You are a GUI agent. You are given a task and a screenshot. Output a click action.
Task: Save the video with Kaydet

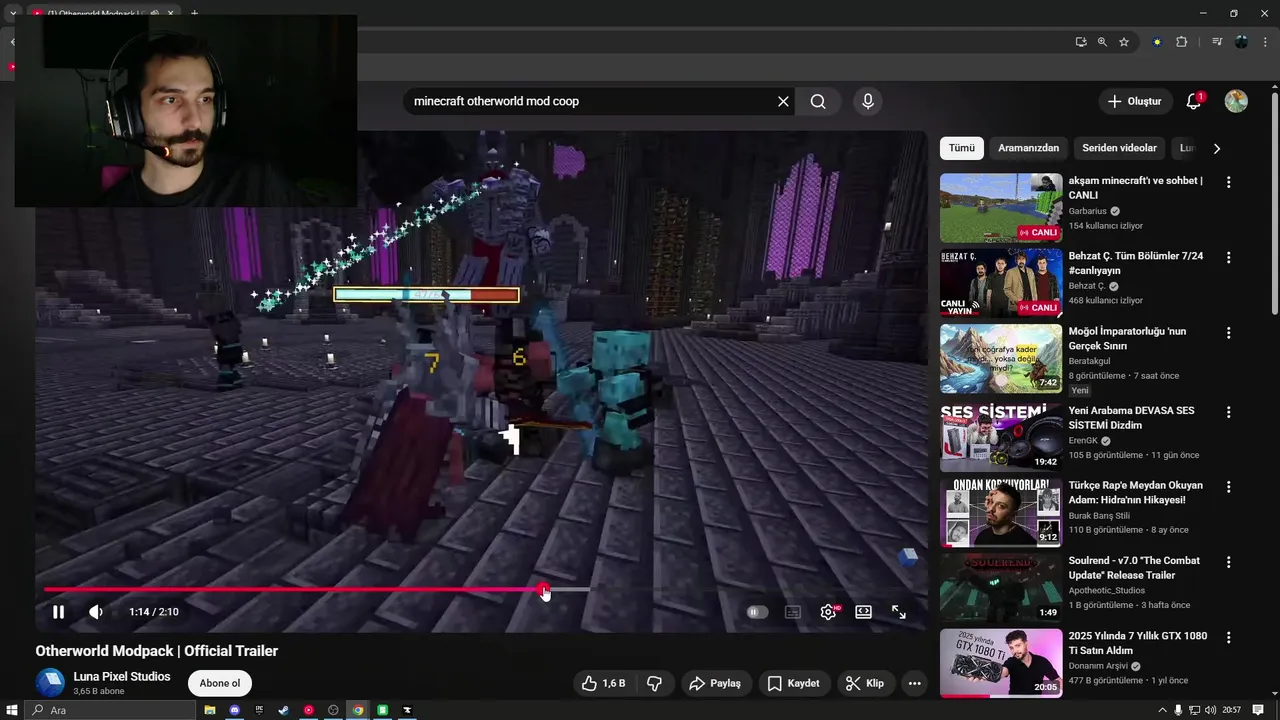793,683
